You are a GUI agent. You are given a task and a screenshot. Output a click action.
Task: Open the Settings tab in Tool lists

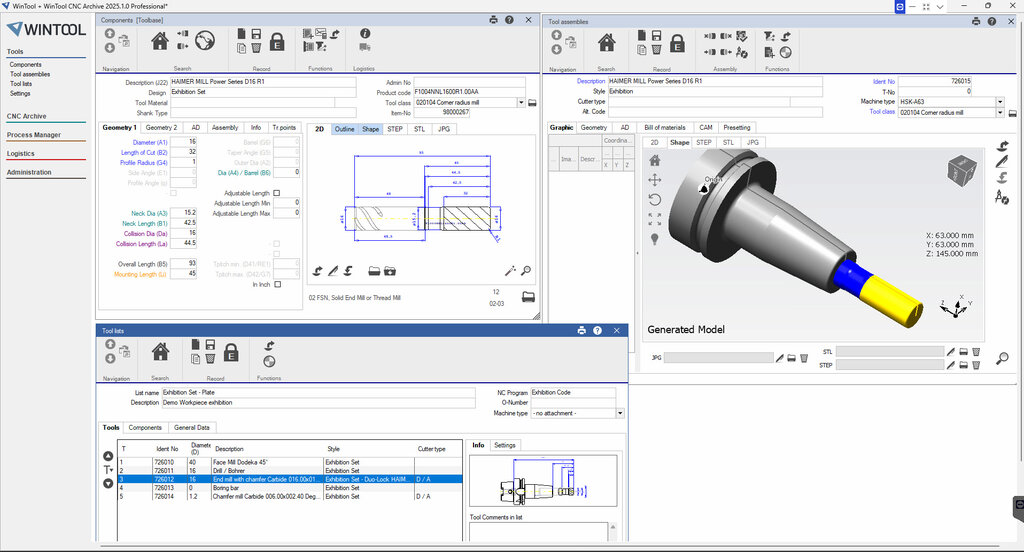click(504, 445)
